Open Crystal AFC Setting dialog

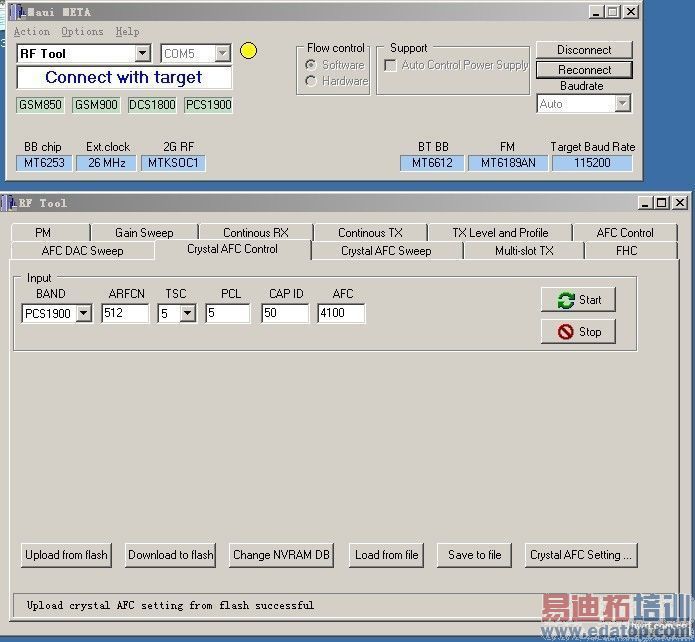click(x=581, y=555)
